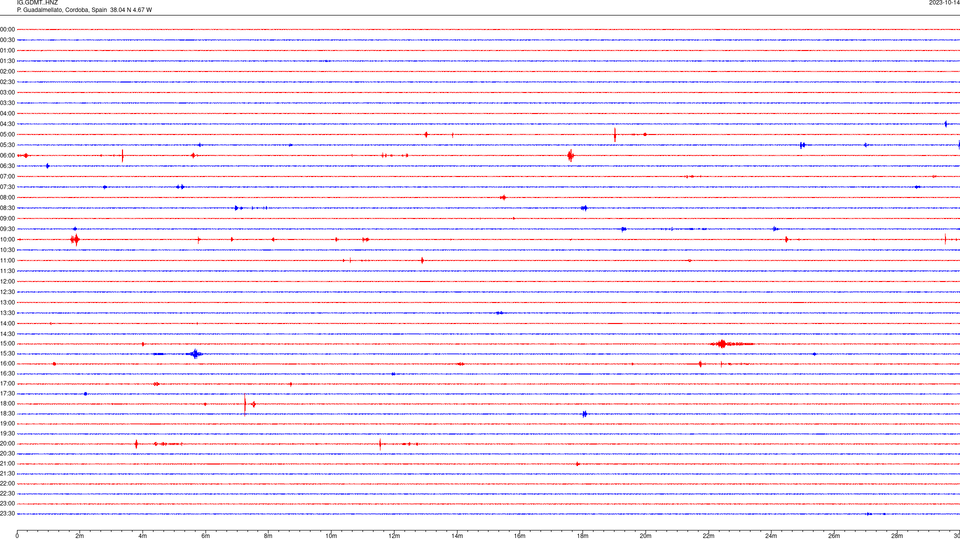Select the tall red spike on the 18:00 trace

click(245, 404)
